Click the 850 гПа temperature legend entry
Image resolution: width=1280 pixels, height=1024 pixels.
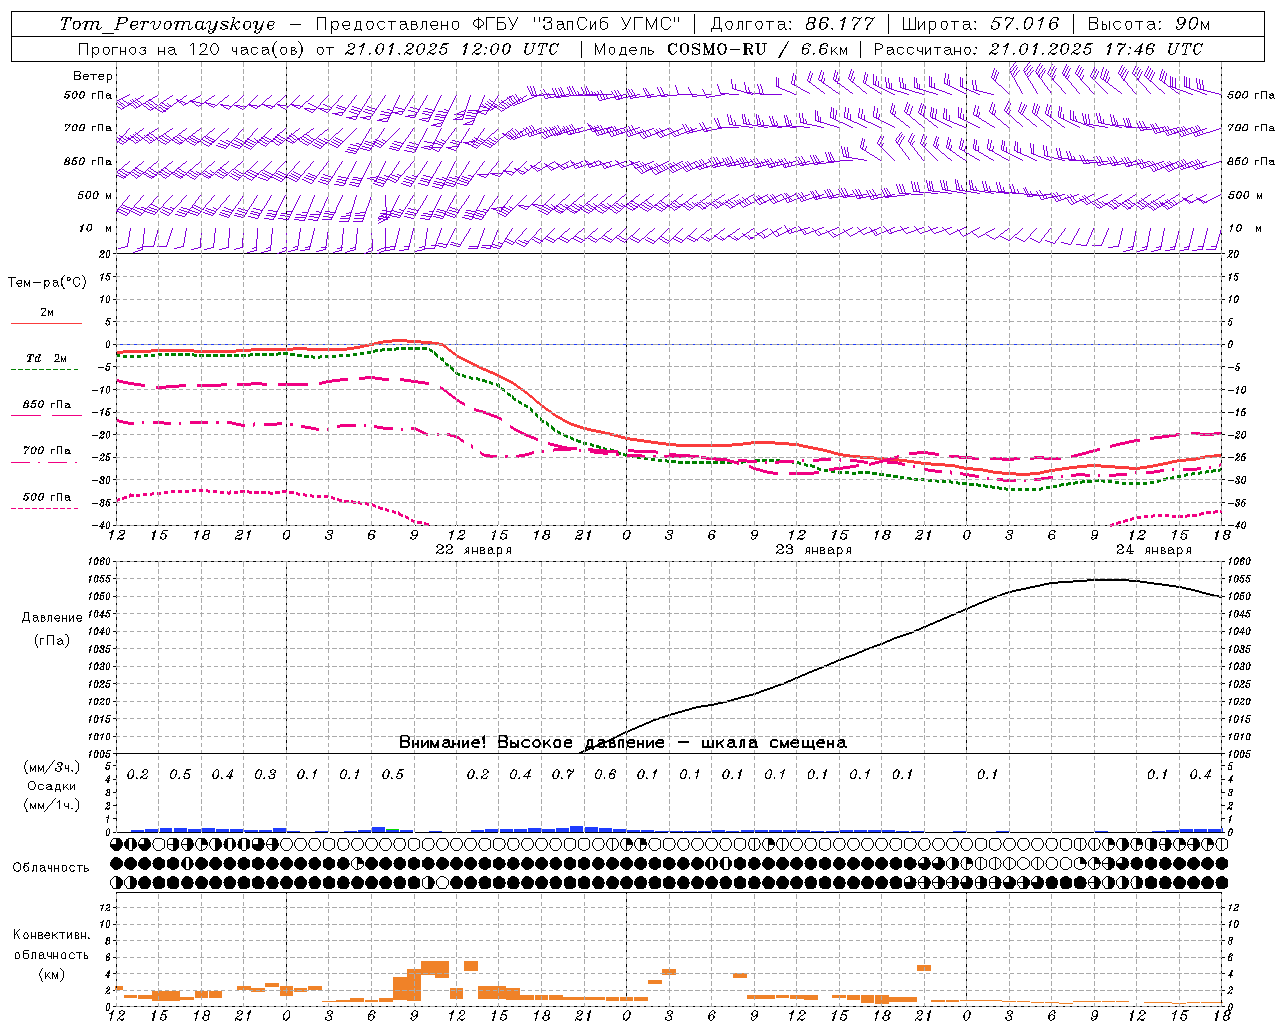[x=46, y=405]
